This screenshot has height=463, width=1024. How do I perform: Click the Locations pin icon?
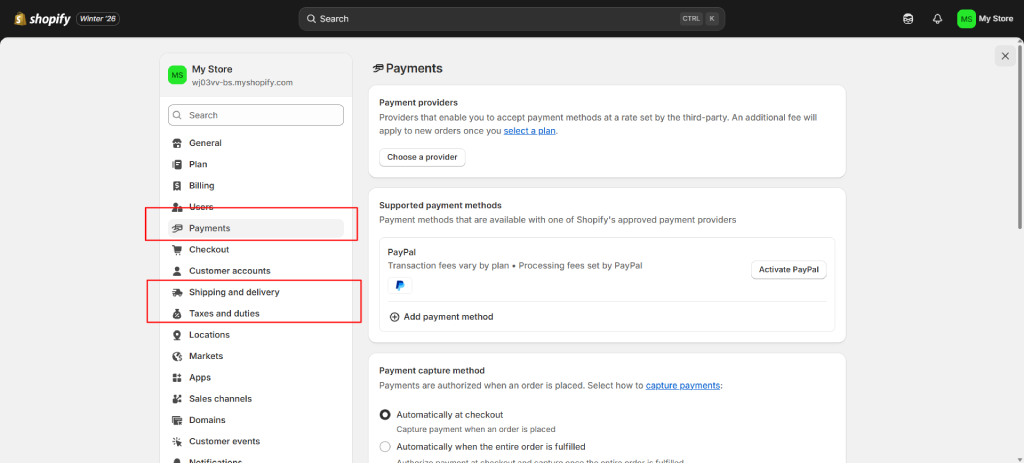coord(176,335)
